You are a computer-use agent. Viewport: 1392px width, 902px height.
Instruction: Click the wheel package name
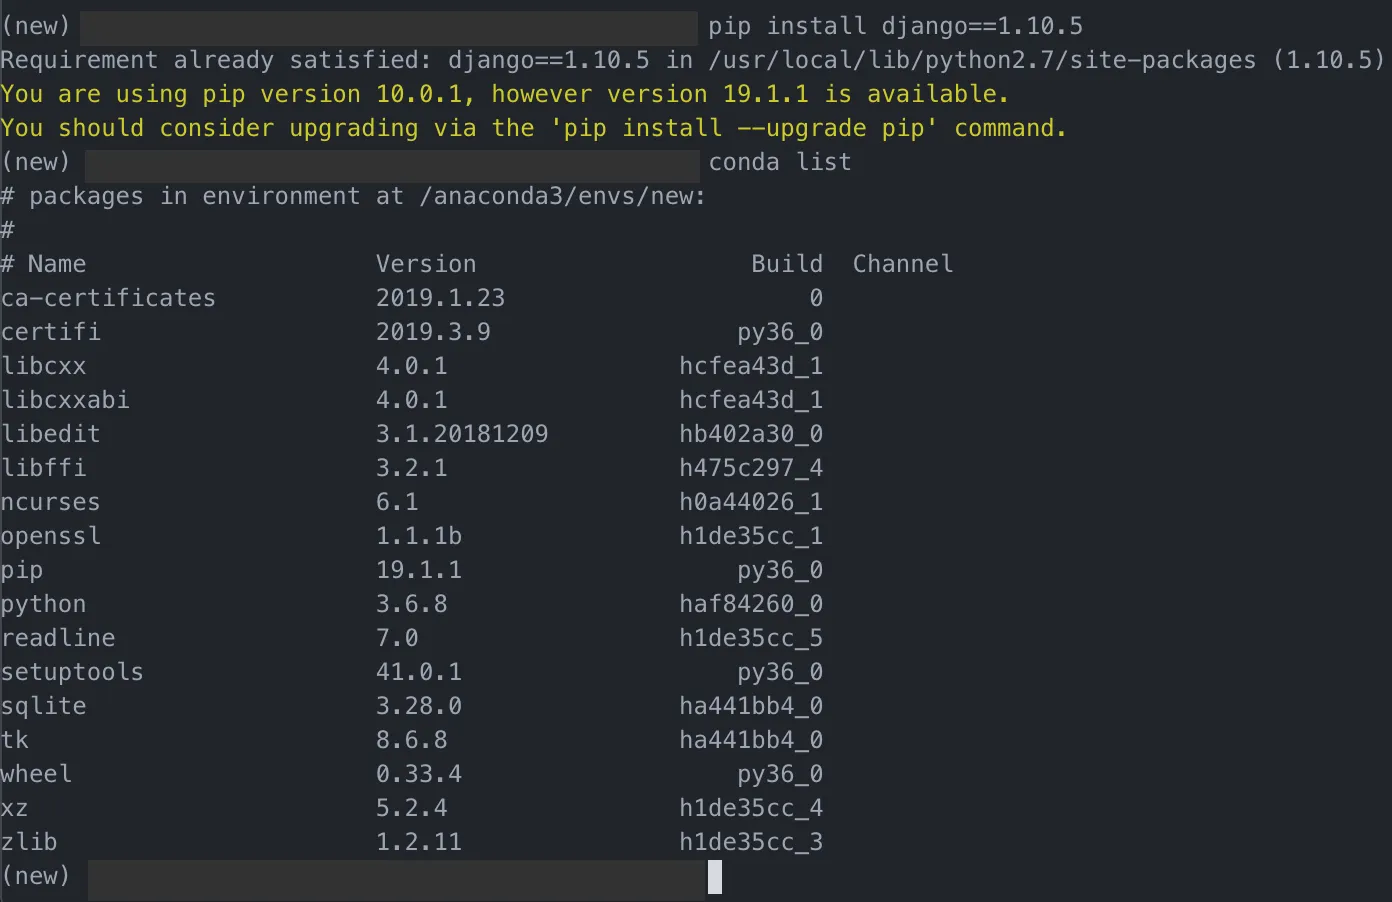click(x=36, y=774)
